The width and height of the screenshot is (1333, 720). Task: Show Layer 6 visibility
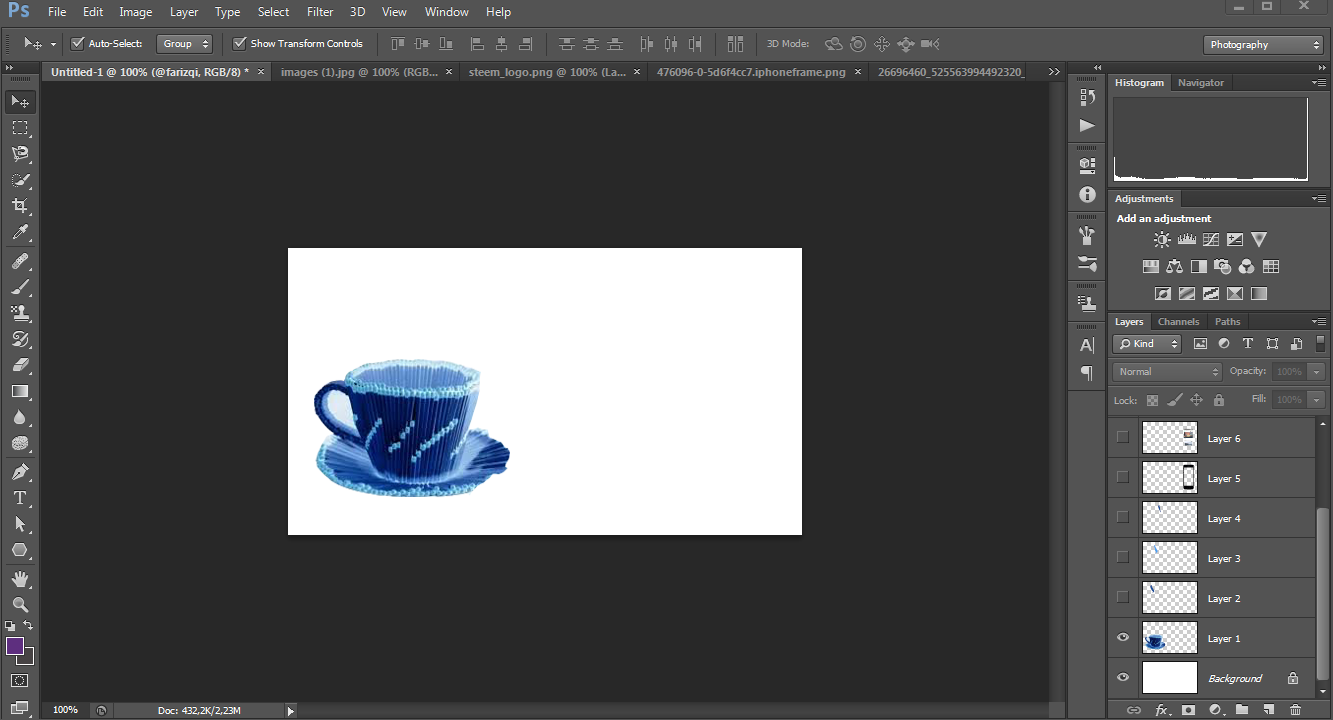pos(1122,437)
